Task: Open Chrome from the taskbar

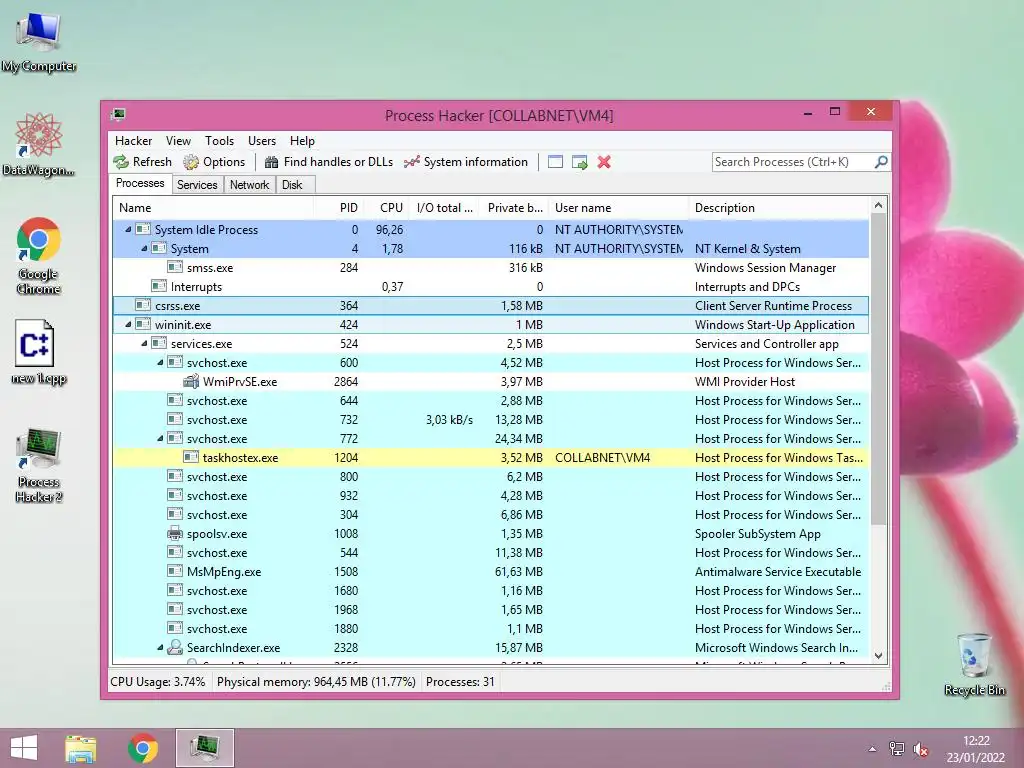Action: point(143,748)
